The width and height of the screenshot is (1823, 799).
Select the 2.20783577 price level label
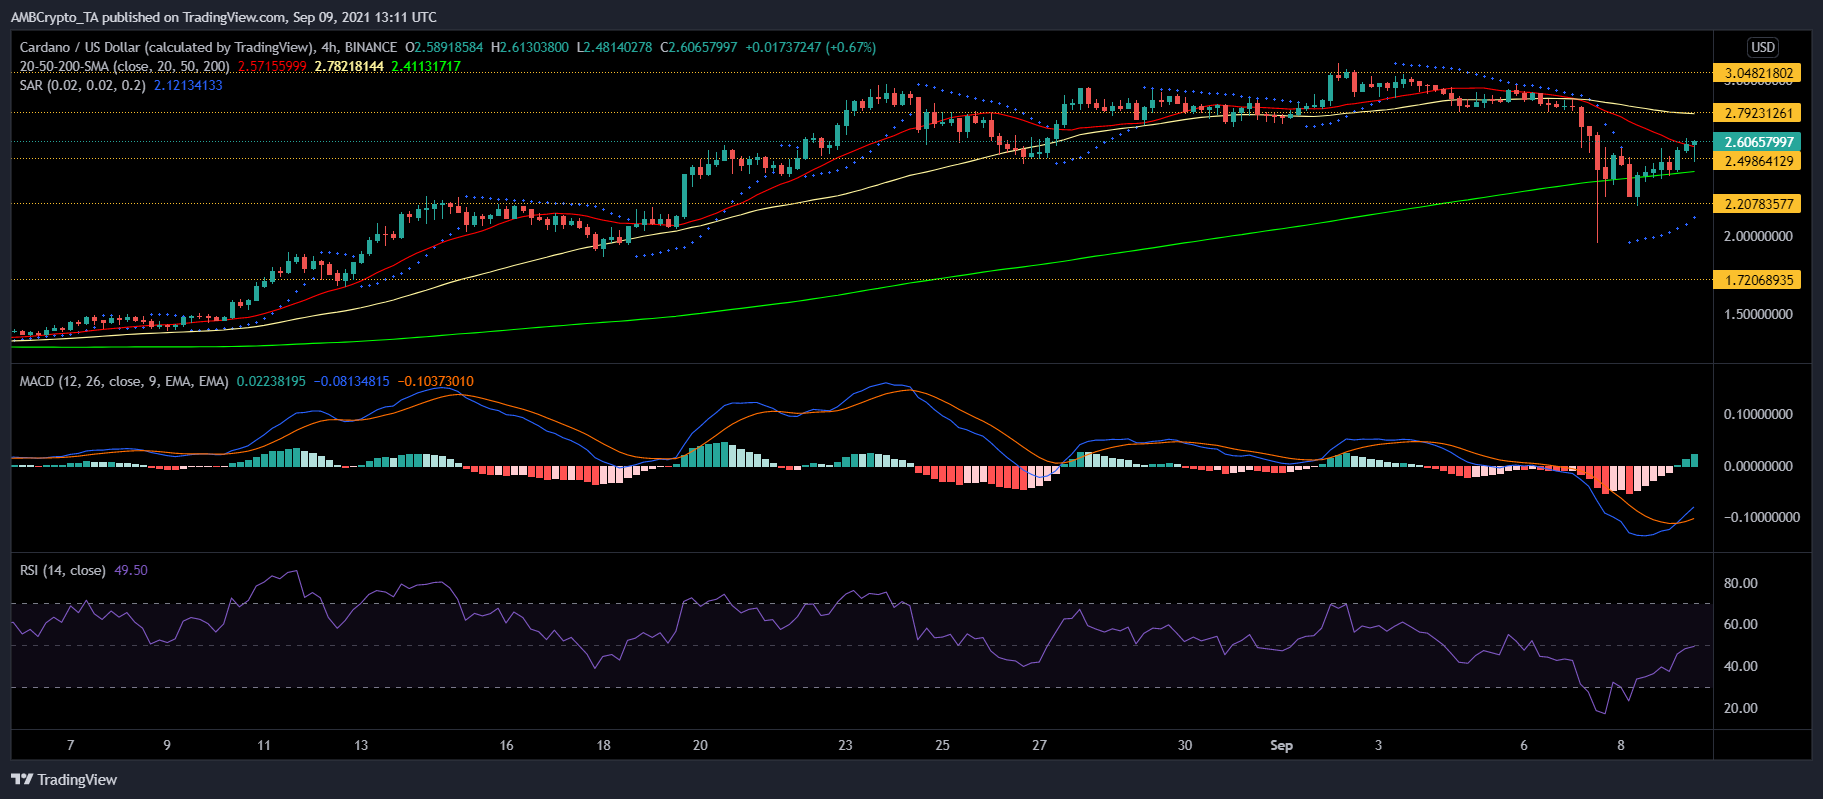tap(1759, 204)
